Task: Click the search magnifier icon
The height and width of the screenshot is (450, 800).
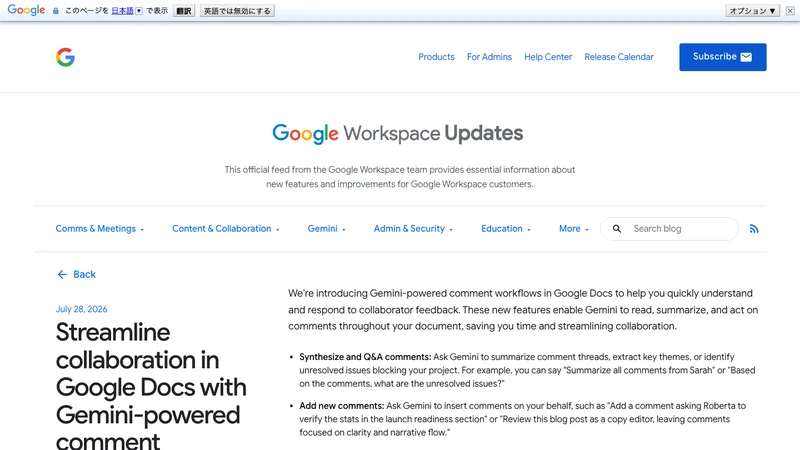Action: [x=617, y=229]
